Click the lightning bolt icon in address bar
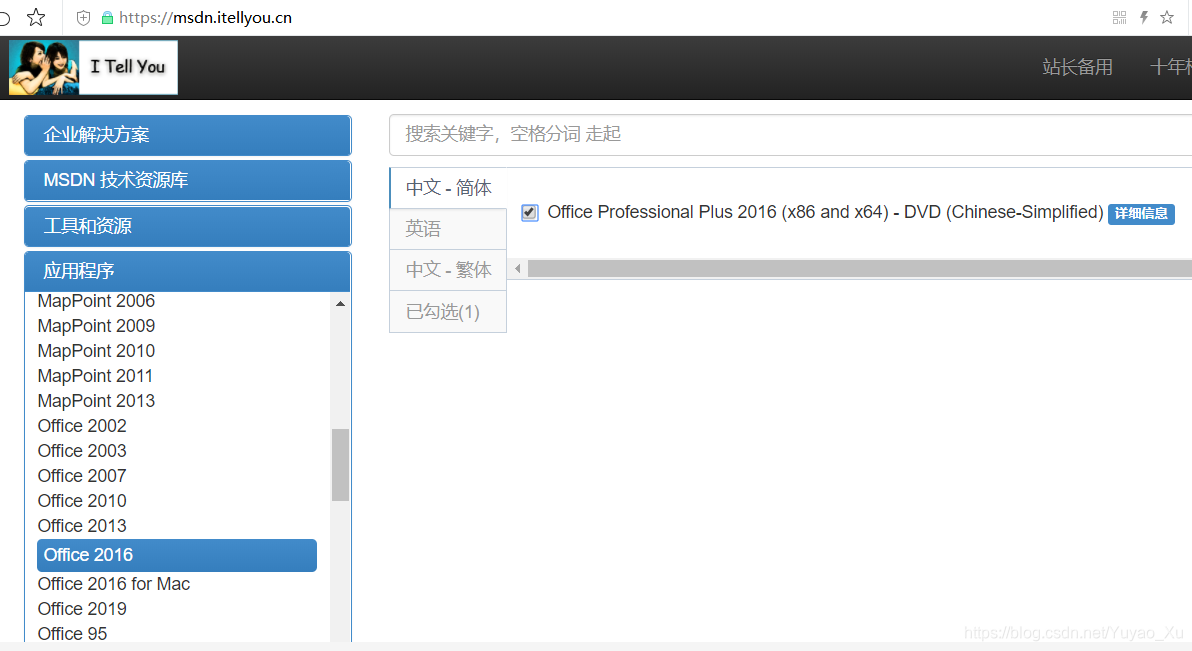Viewport: 1192px width, 651px height. 1143,17
